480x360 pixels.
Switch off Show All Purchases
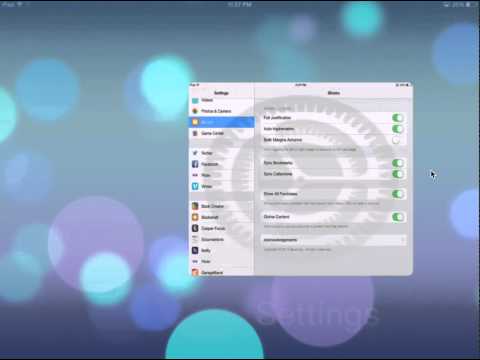click(397, 194)
